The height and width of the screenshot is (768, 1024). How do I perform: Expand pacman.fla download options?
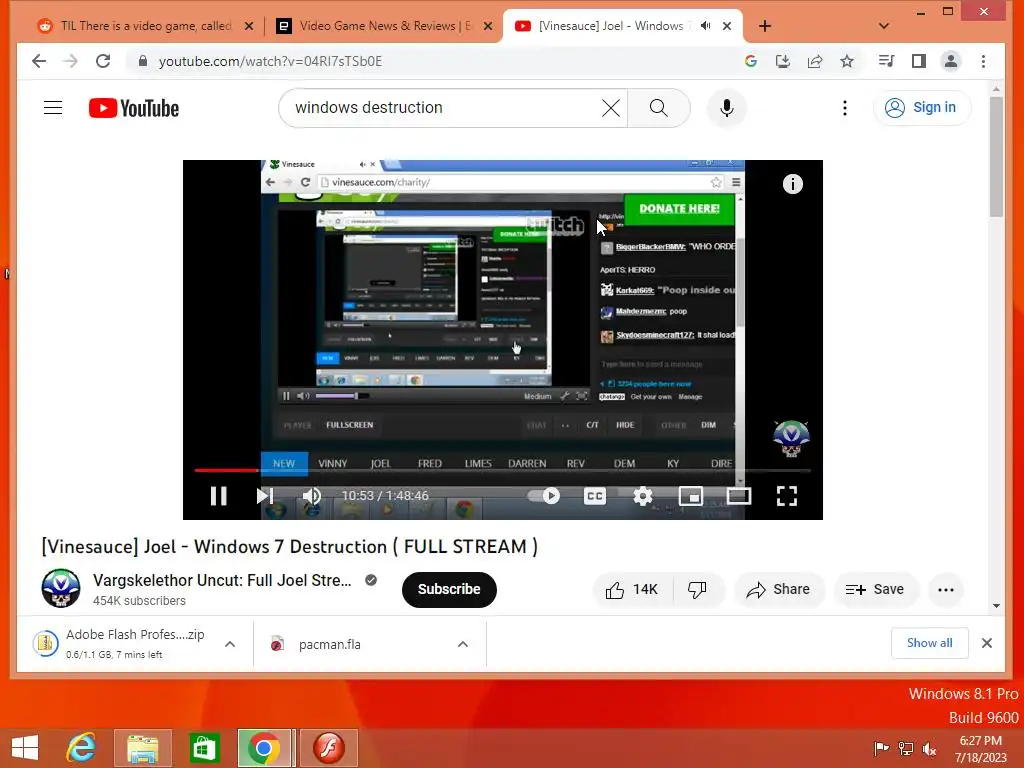pos(463,644)
